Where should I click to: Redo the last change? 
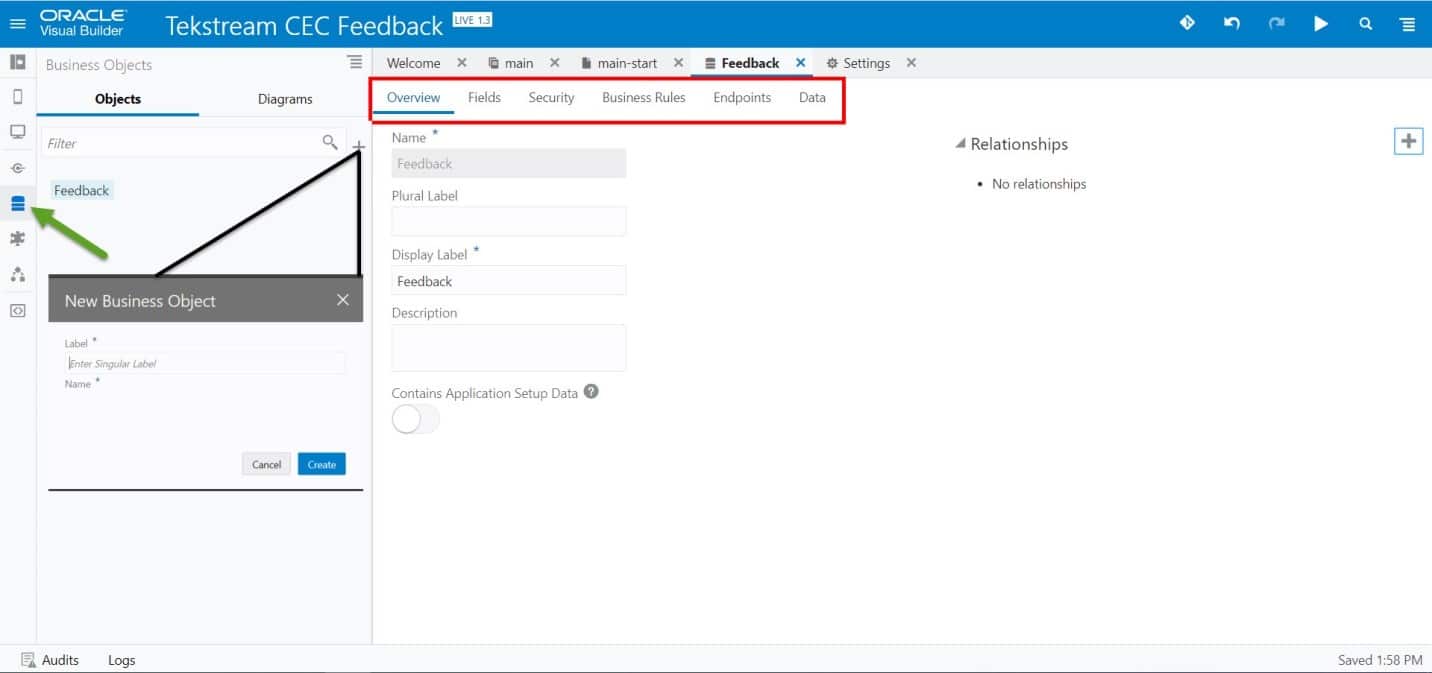1276,23
